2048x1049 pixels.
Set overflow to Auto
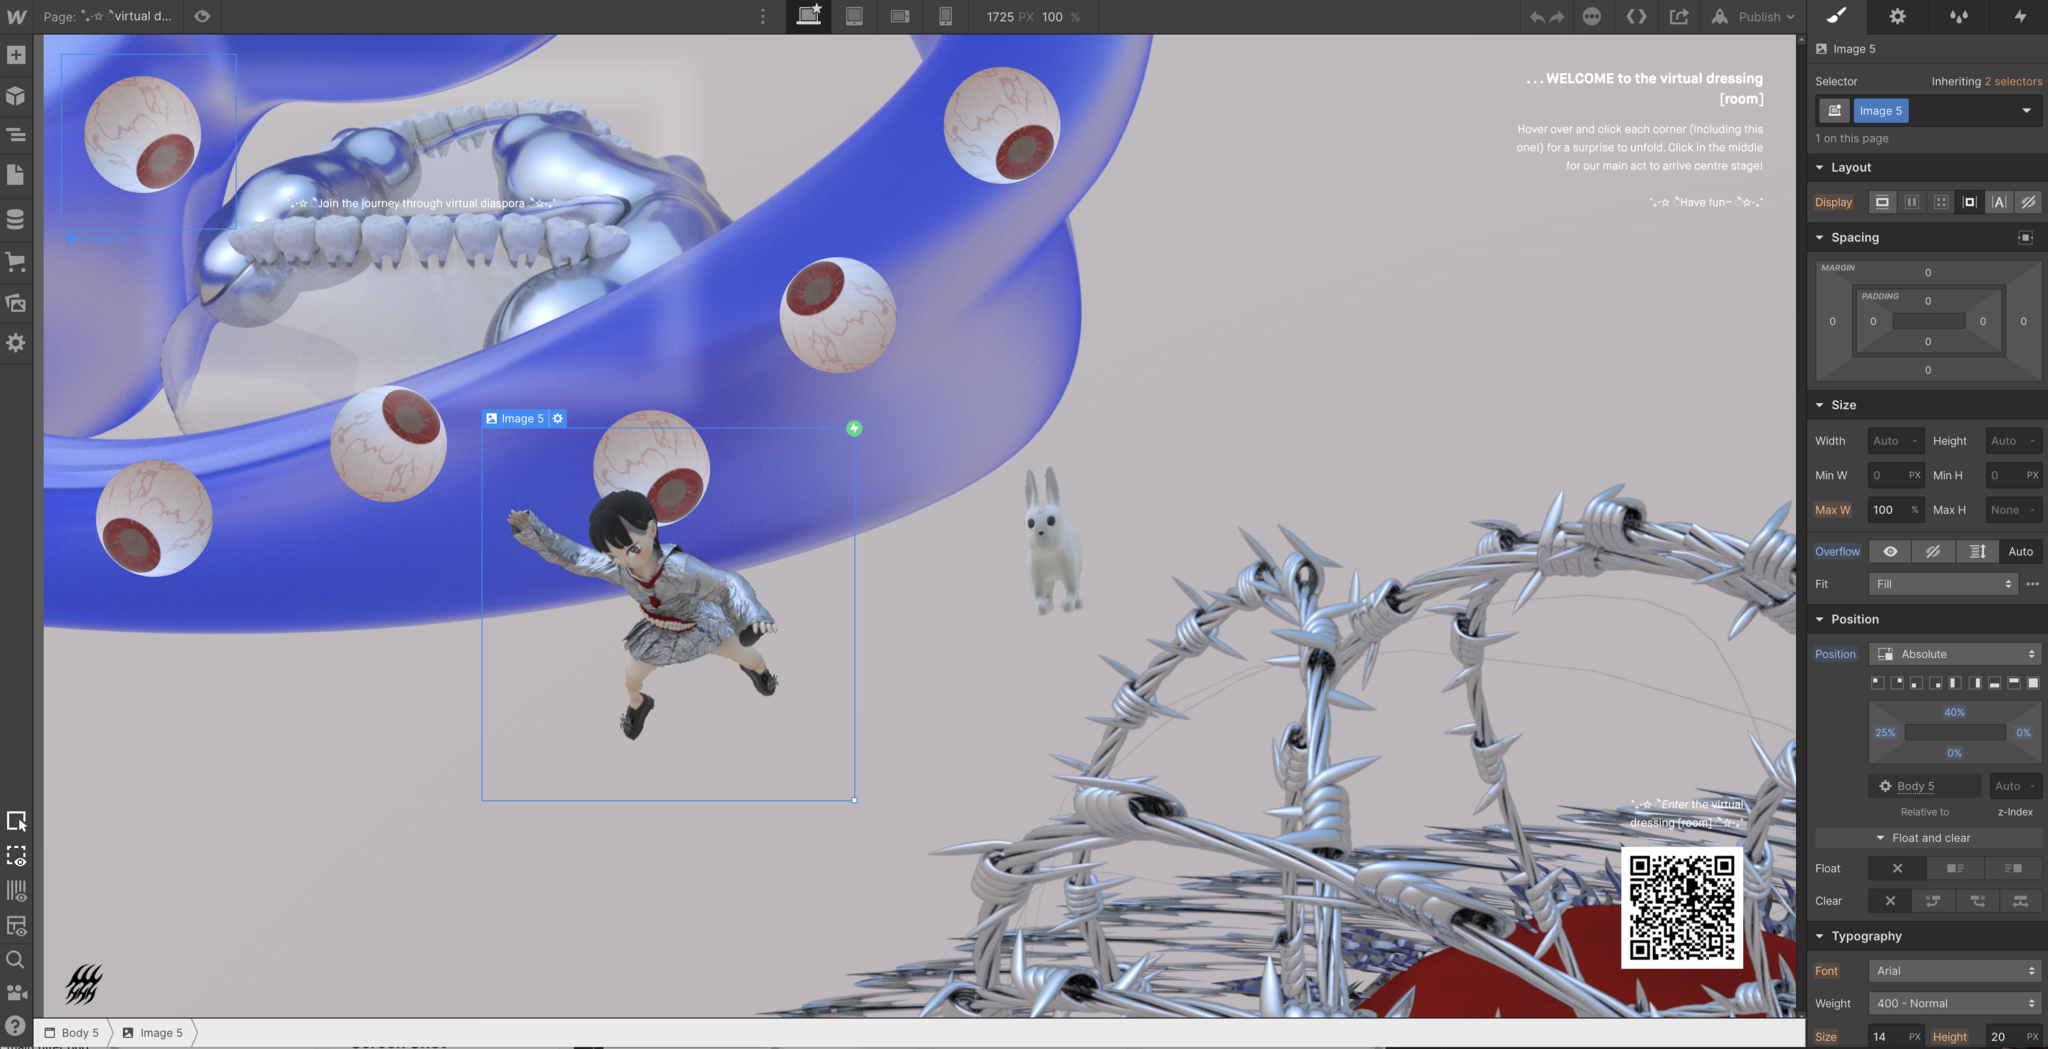[x=2020, y=551]
